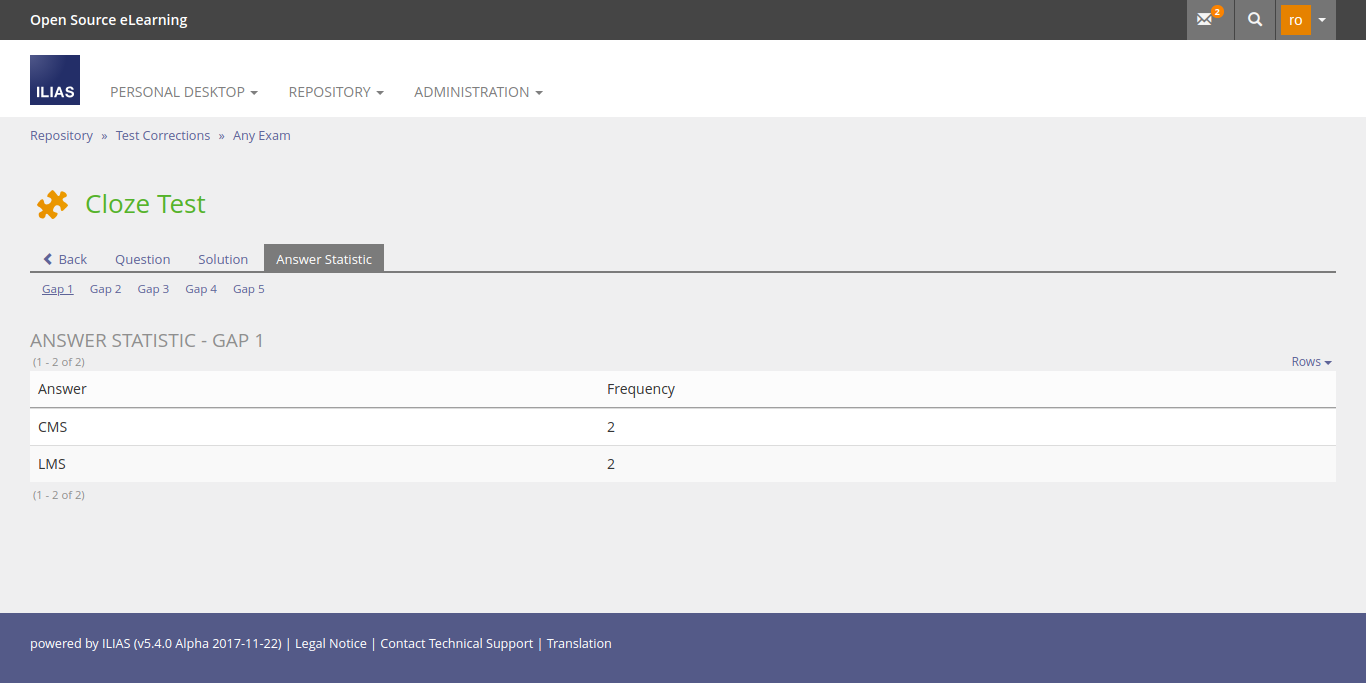Expand the Repository menu
This screenshot has height=683, width=1366.
(336, 92)
